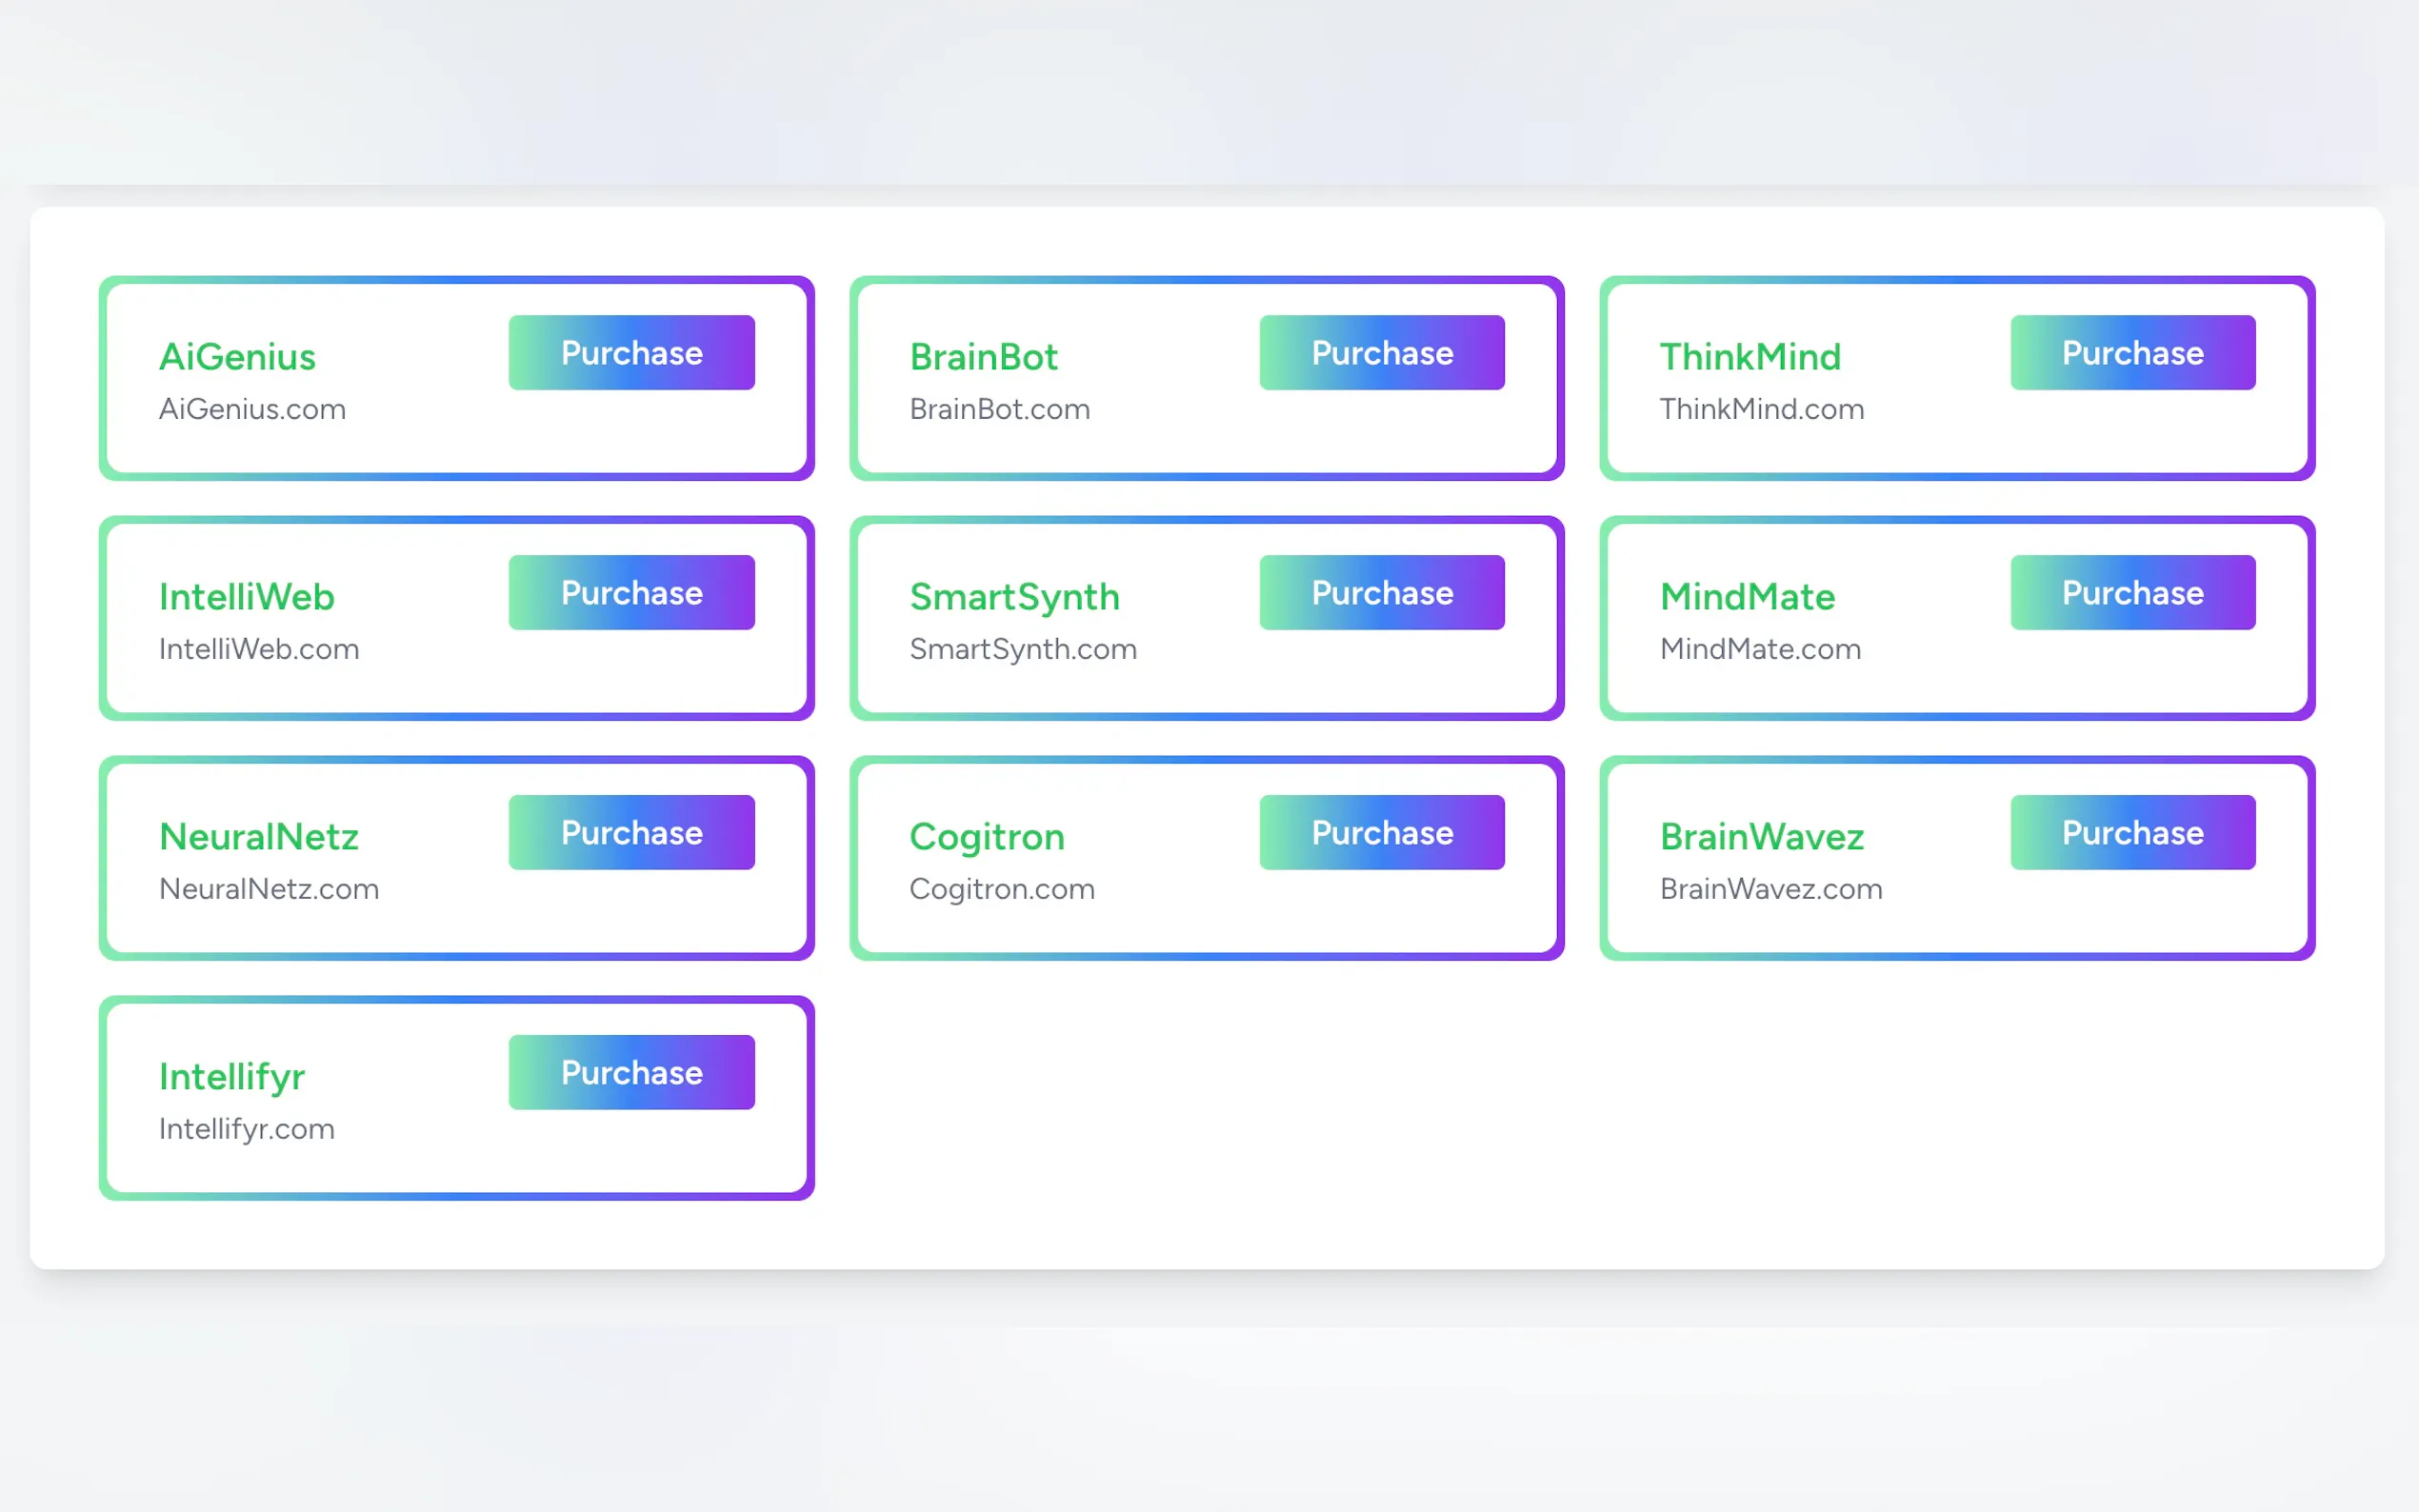Buy IntelliWeb using its Purchase button
Image resolution: width=2419 pixels, height=1512 pixels.
[x=631, y=593]
